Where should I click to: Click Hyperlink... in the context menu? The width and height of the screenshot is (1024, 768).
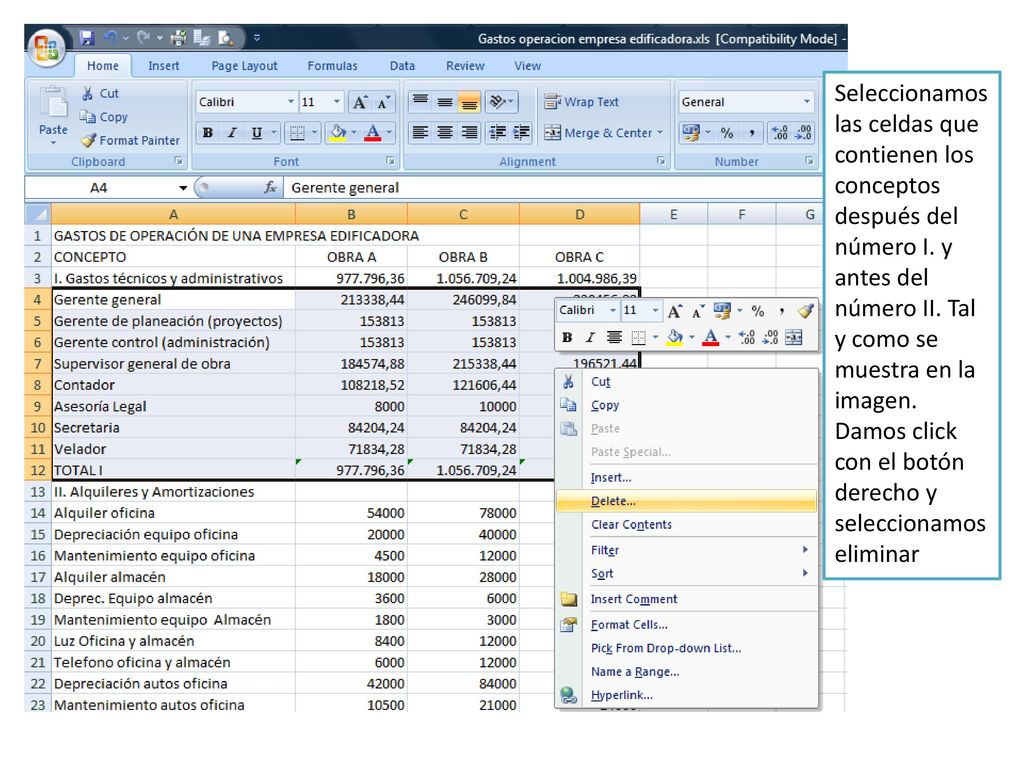686,695
